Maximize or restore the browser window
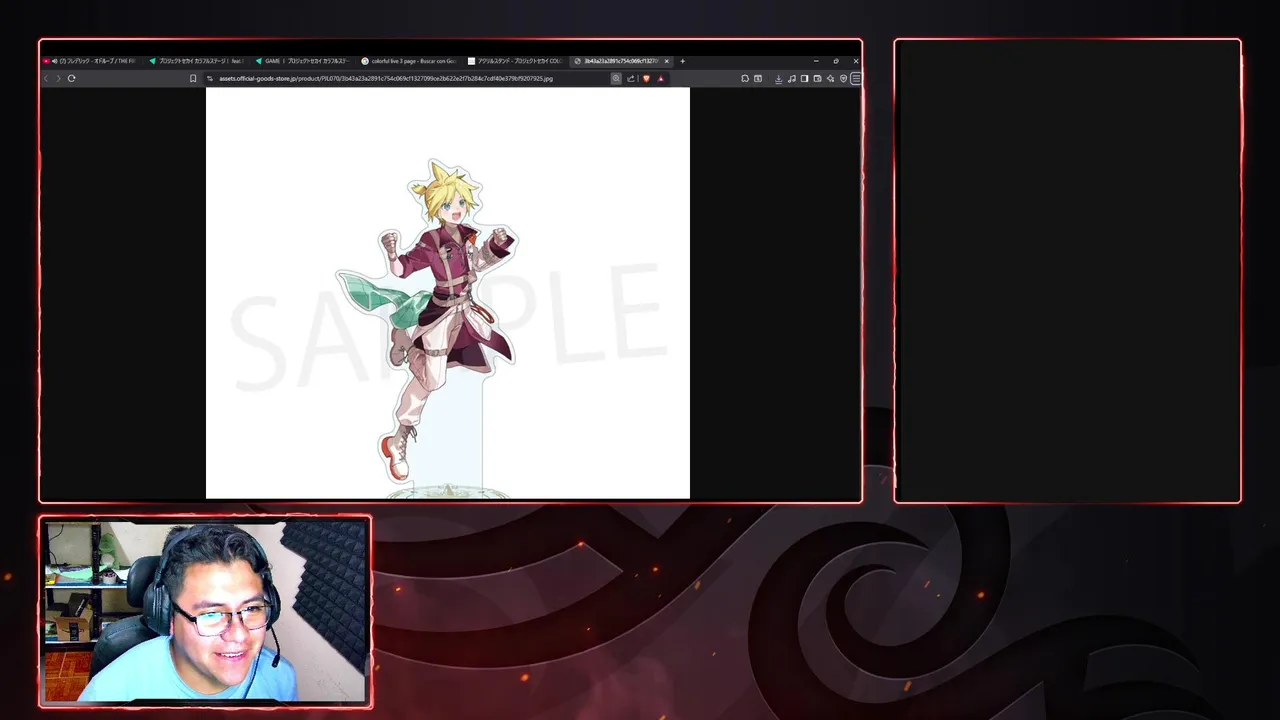 click(x=836, y=61)
